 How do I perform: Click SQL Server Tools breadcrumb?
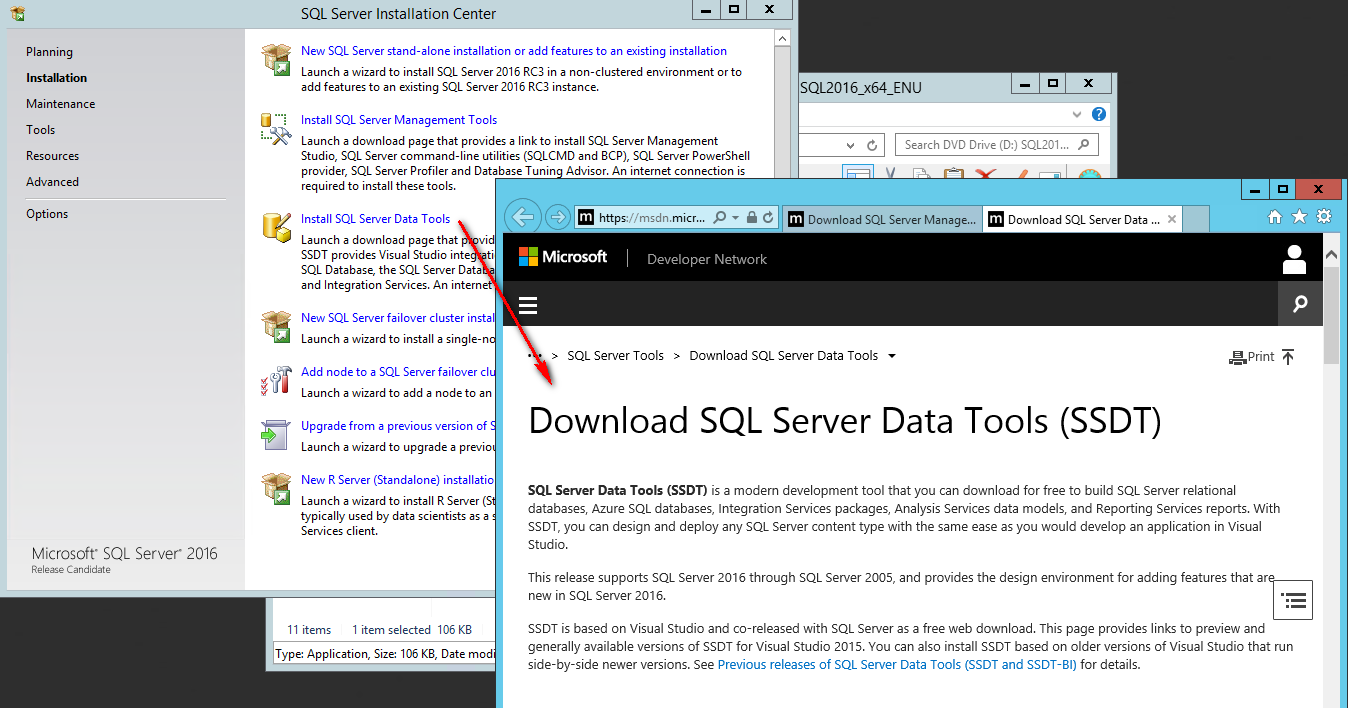click(x=615, y=356)
